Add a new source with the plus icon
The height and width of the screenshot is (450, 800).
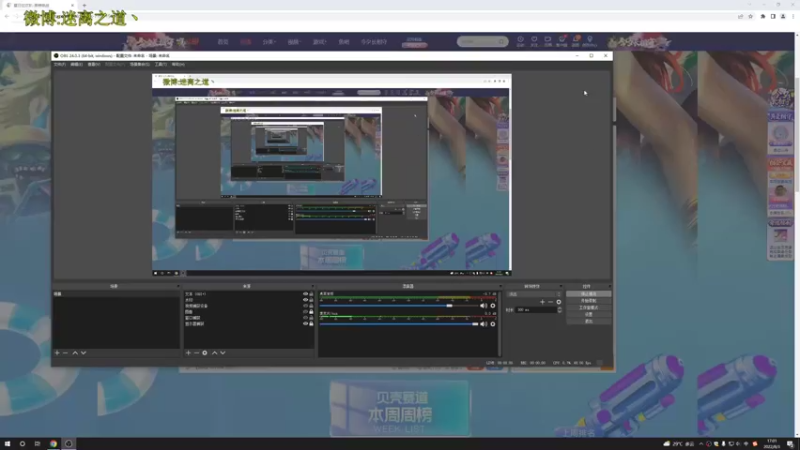188,353
